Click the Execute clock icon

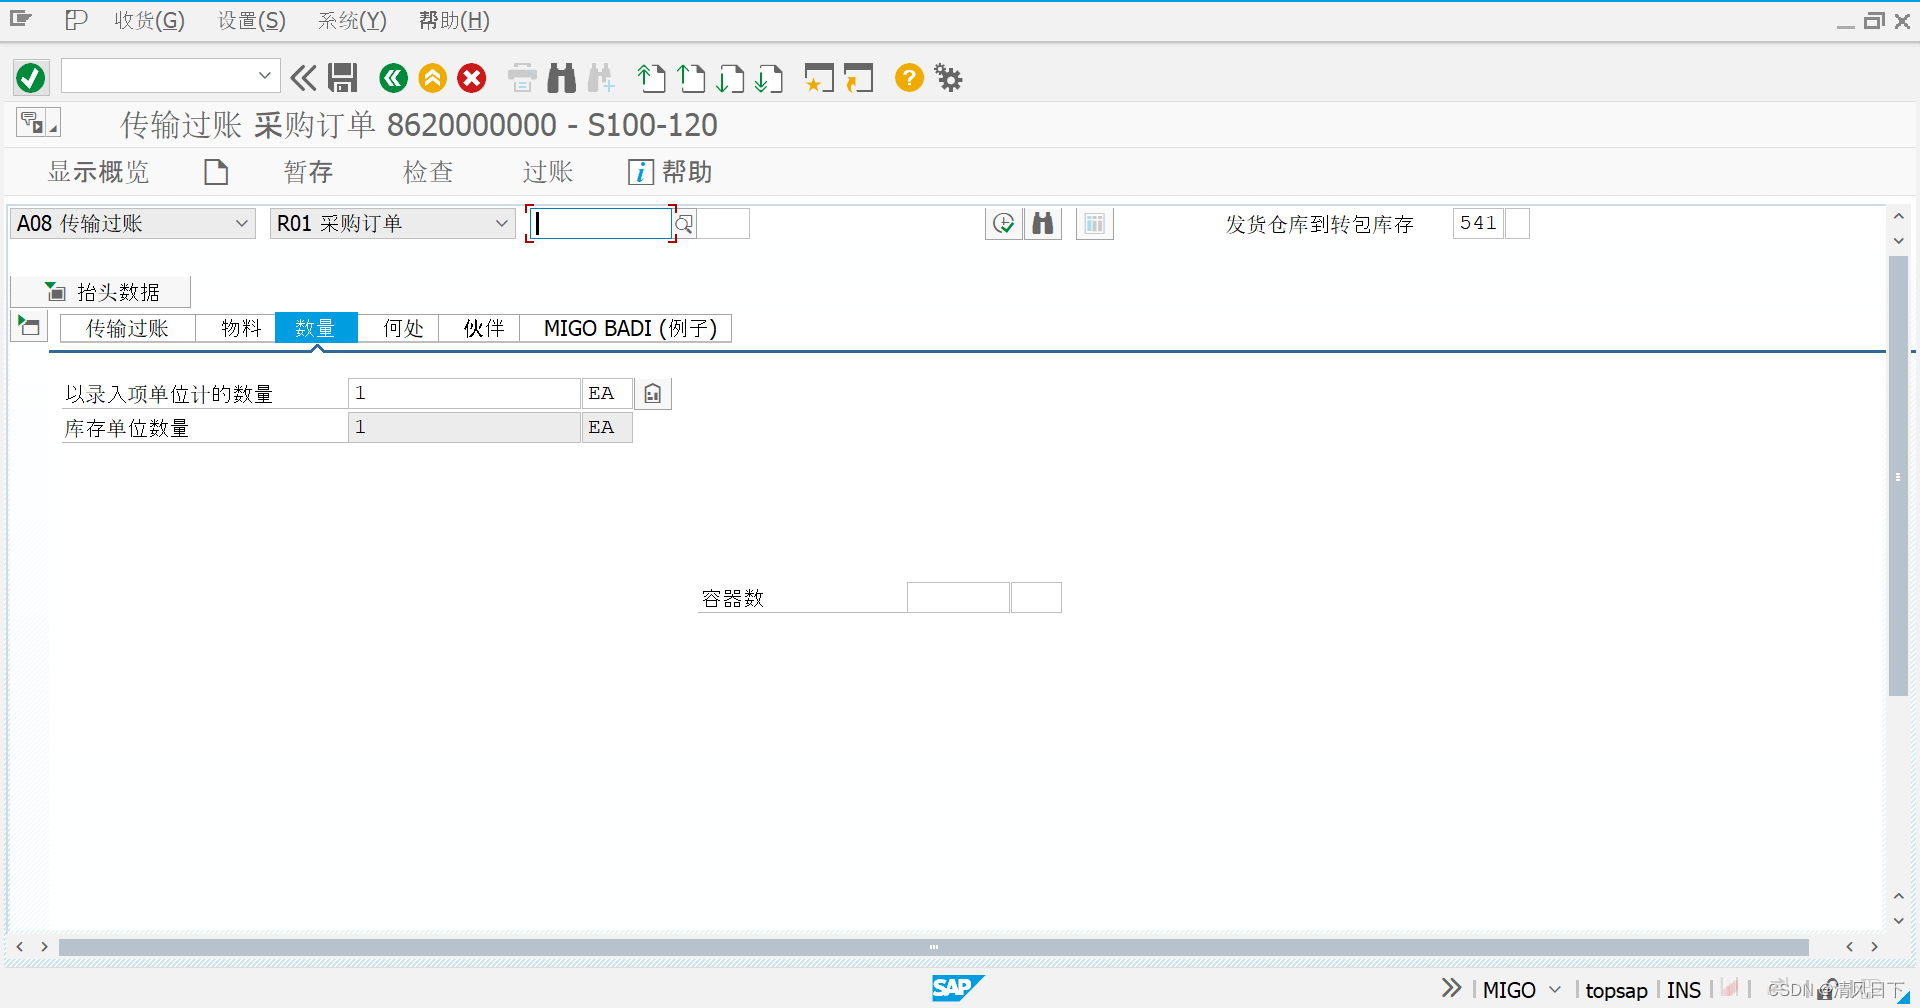pyautogui.click(x=1004, y=223)
